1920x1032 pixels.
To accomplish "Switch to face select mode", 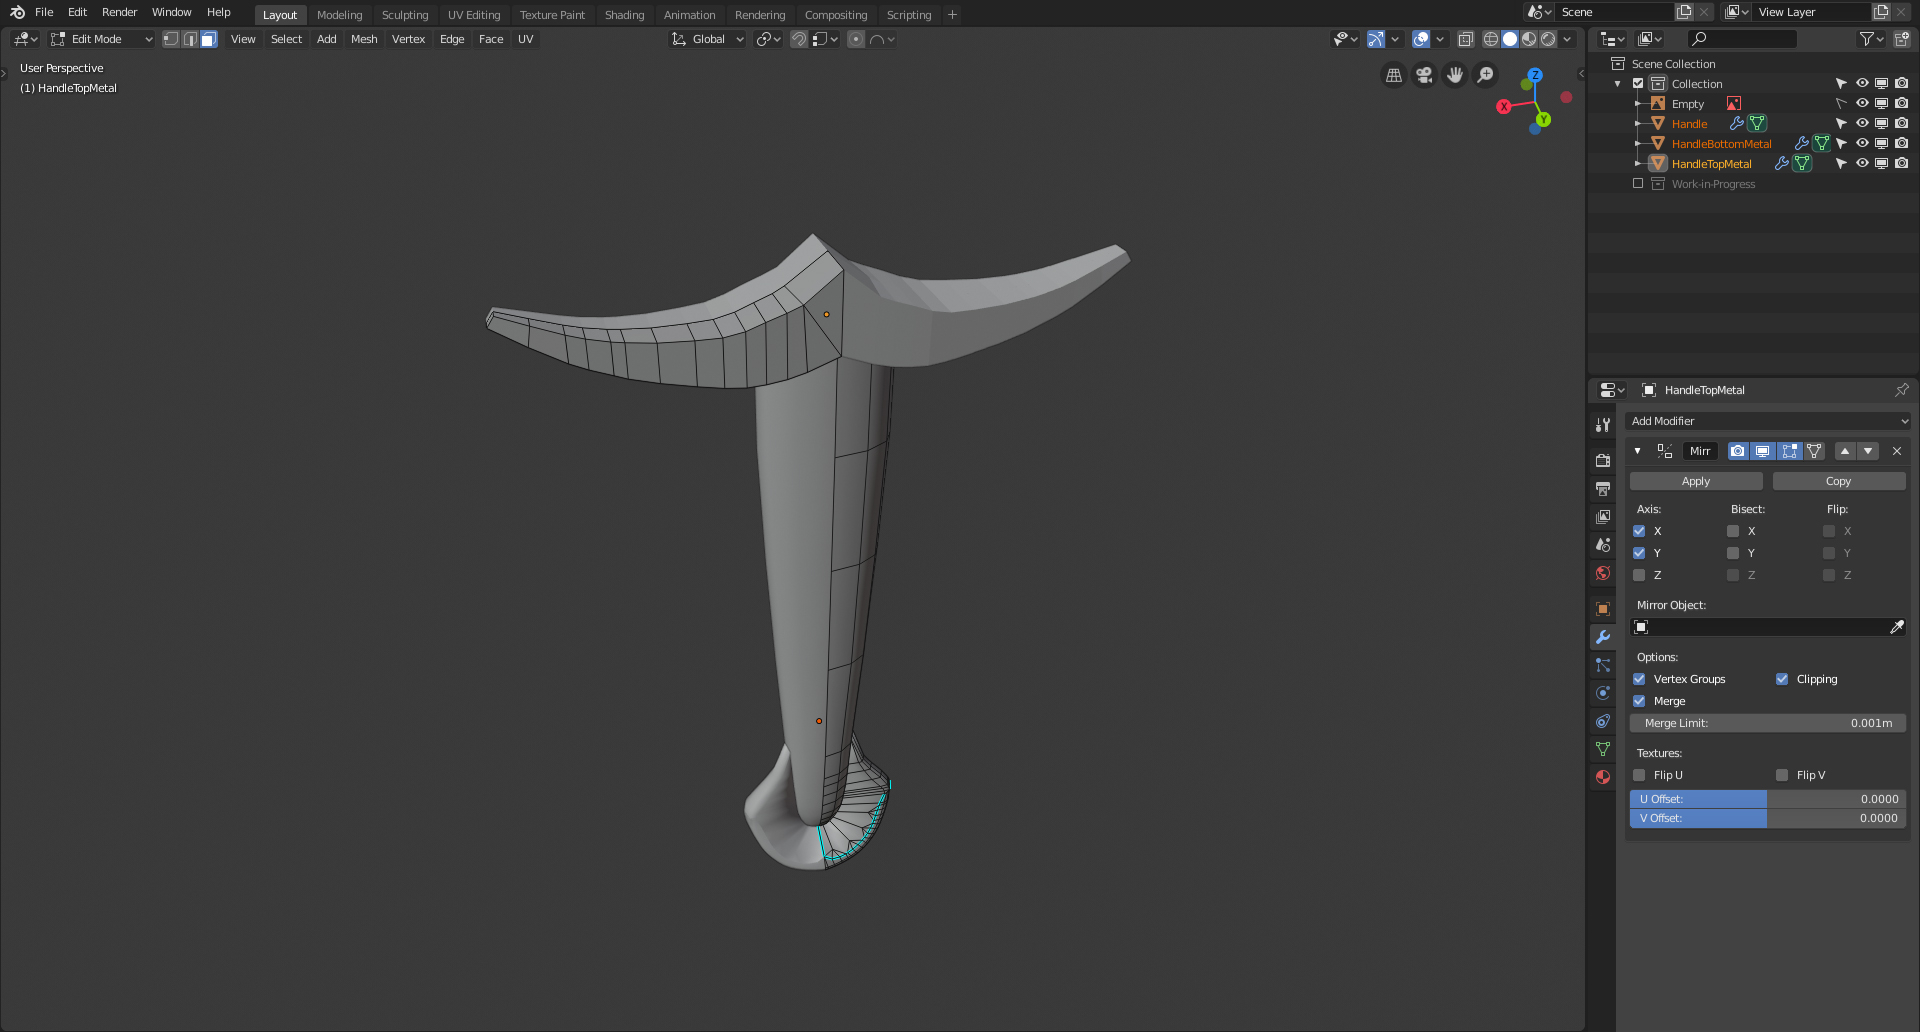I will pos(208,39).
